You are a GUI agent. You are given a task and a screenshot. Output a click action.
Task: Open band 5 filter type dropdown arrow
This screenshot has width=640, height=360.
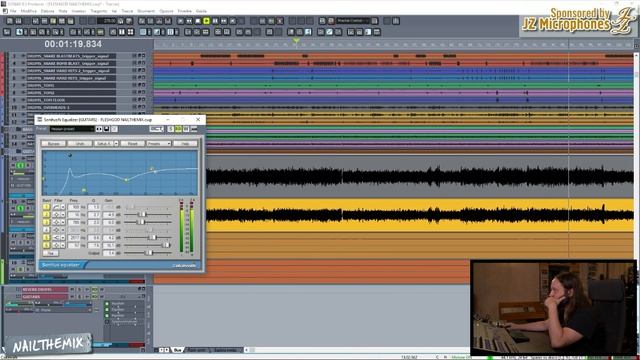point(63,238)
